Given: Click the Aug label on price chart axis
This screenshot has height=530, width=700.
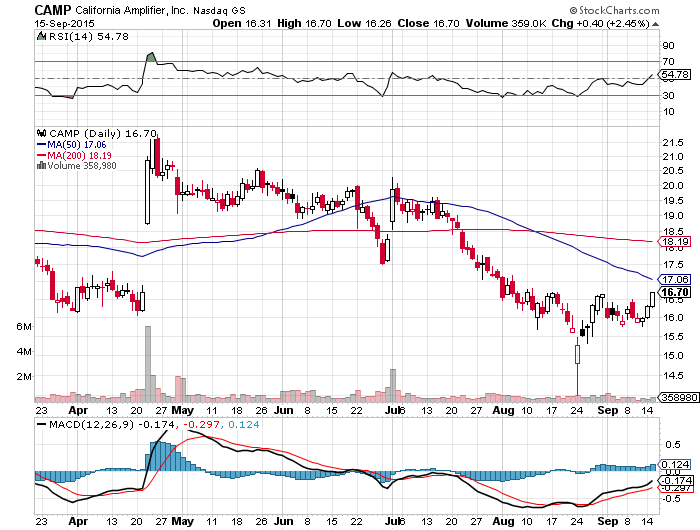Looking at the screenshot, I should click(504, 410).
